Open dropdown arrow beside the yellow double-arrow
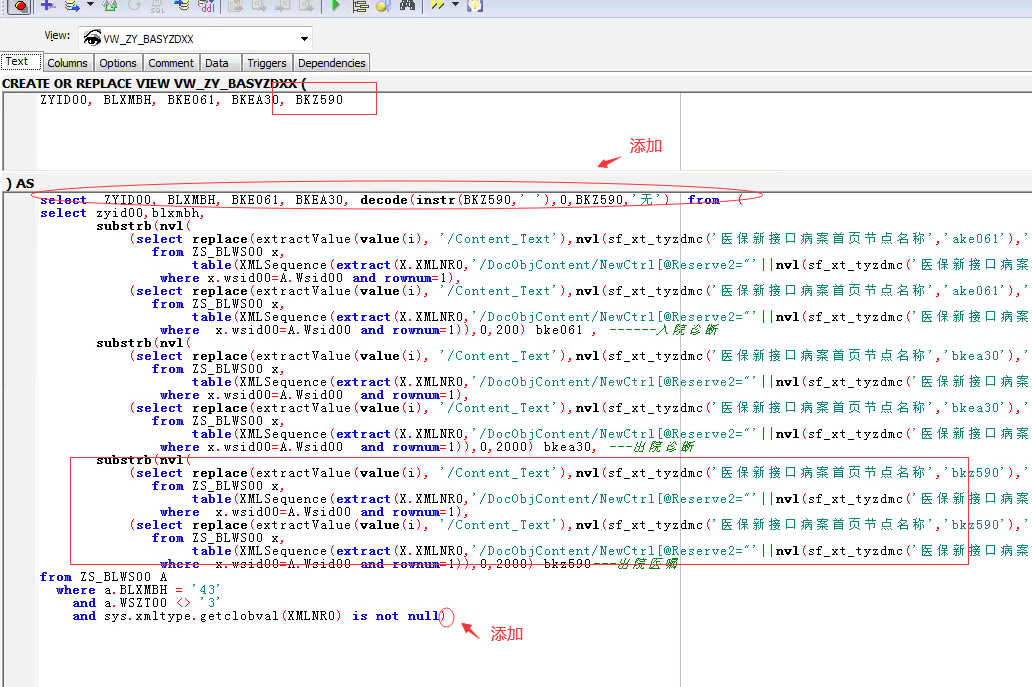The image size is (1032, 687). 455,5
